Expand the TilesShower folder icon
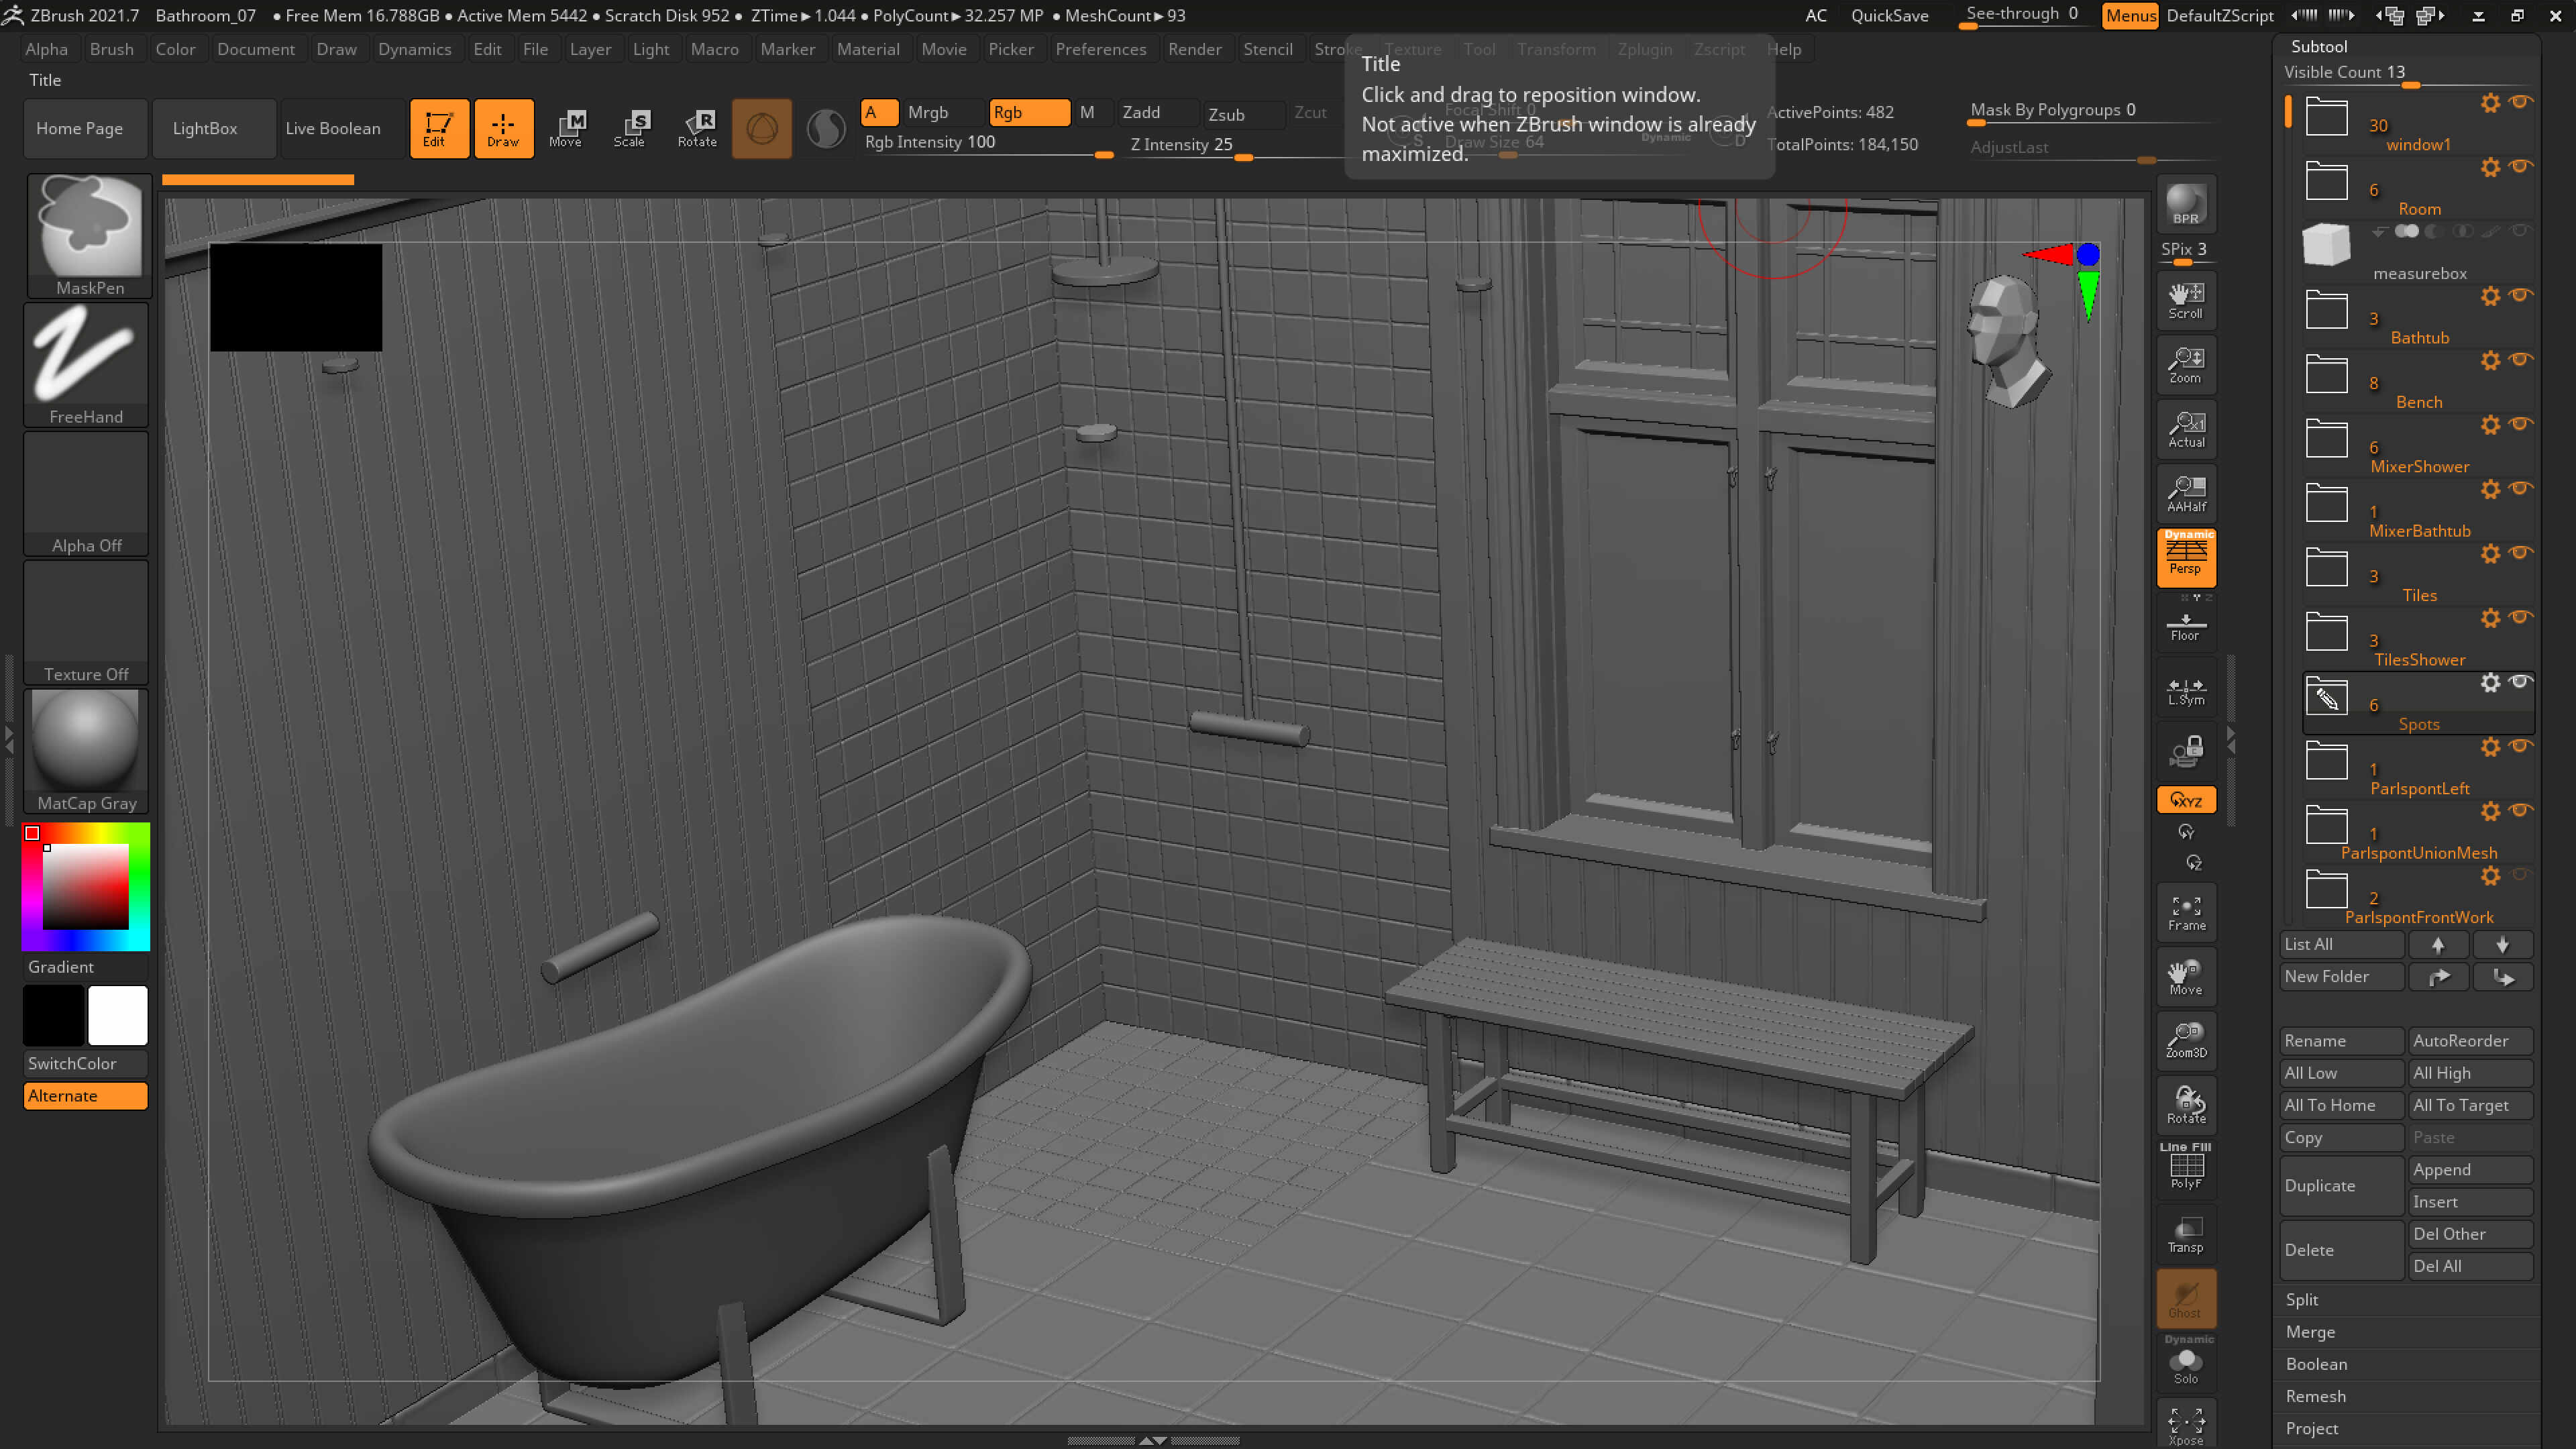 [2326, 632]
